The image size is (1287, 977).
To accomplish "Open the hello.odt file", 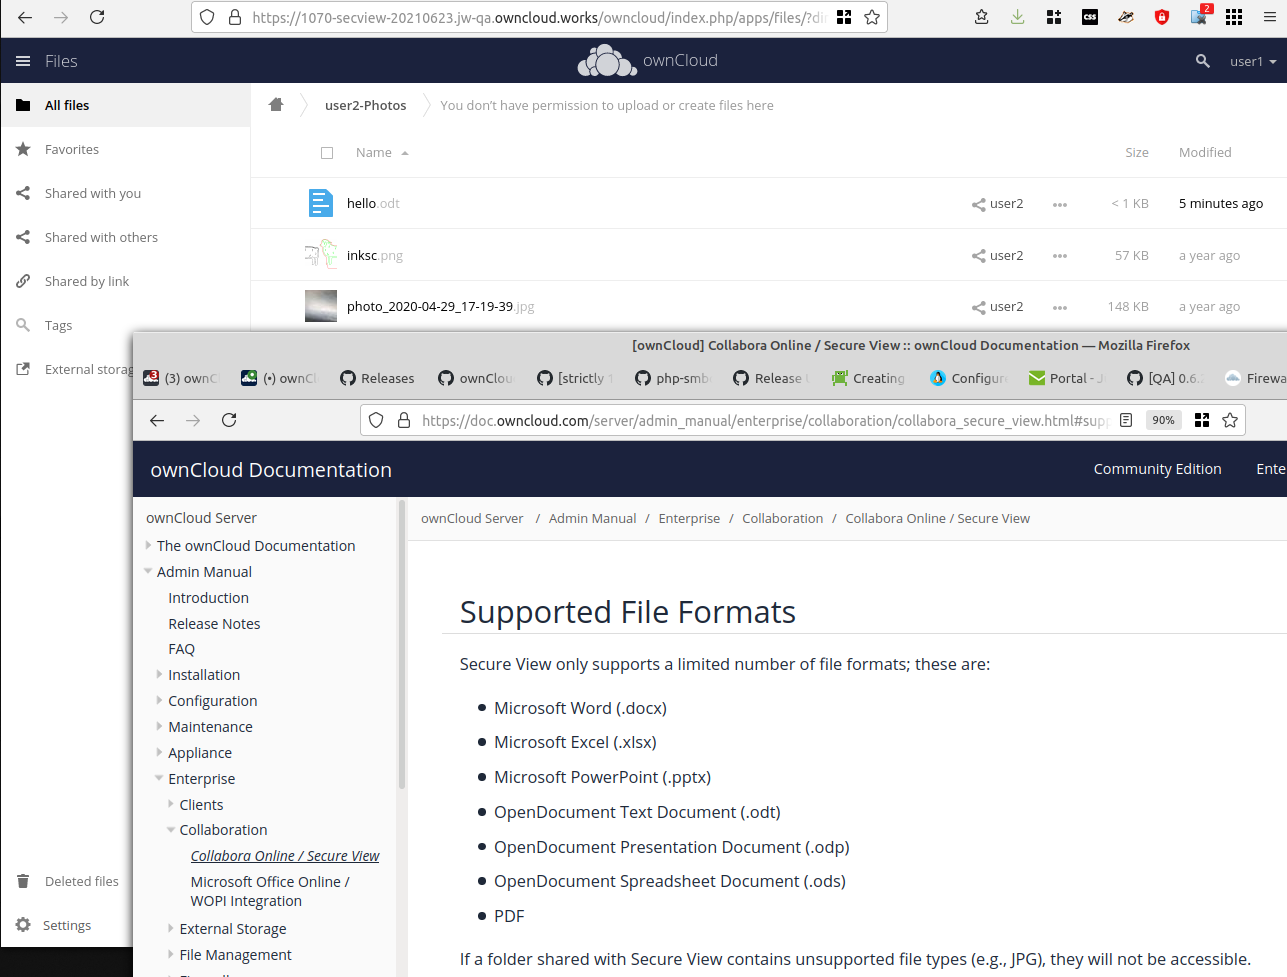I will coord(373,203).
